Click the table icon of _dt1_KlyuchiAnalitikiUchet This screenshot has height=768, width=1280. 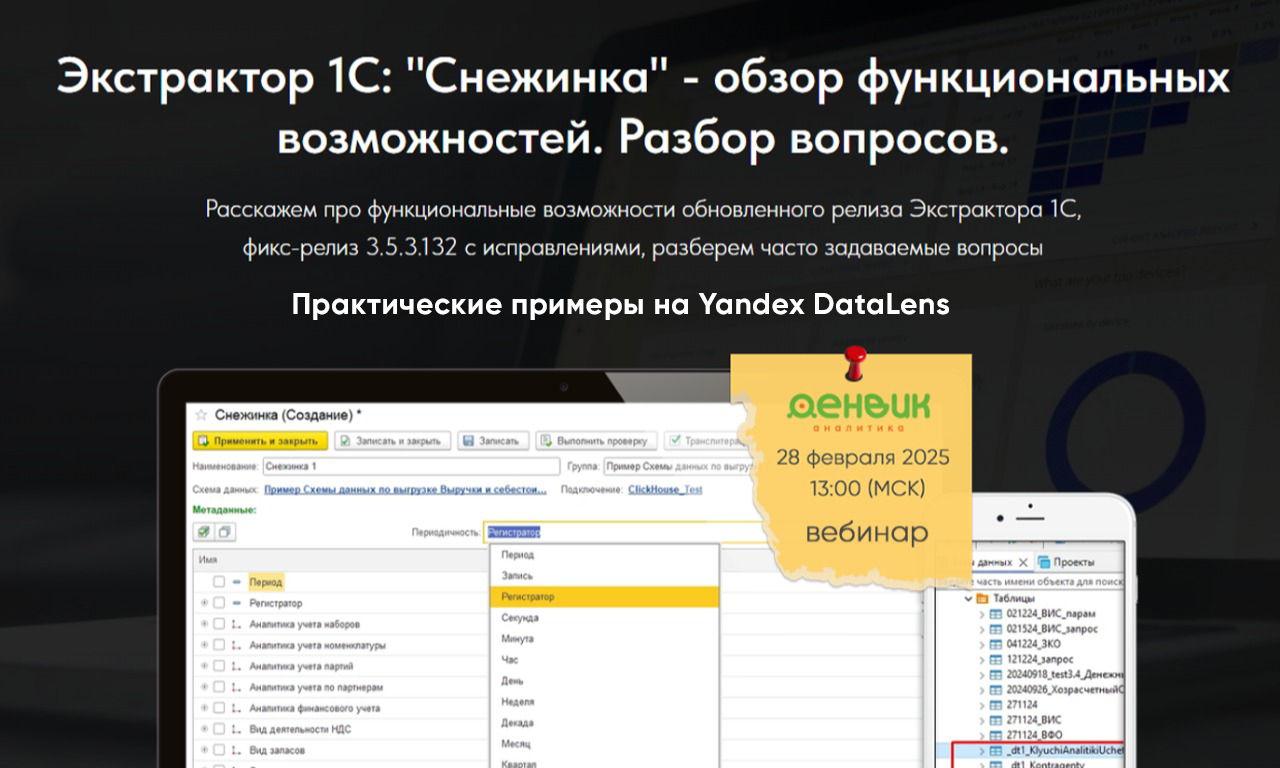996,750
